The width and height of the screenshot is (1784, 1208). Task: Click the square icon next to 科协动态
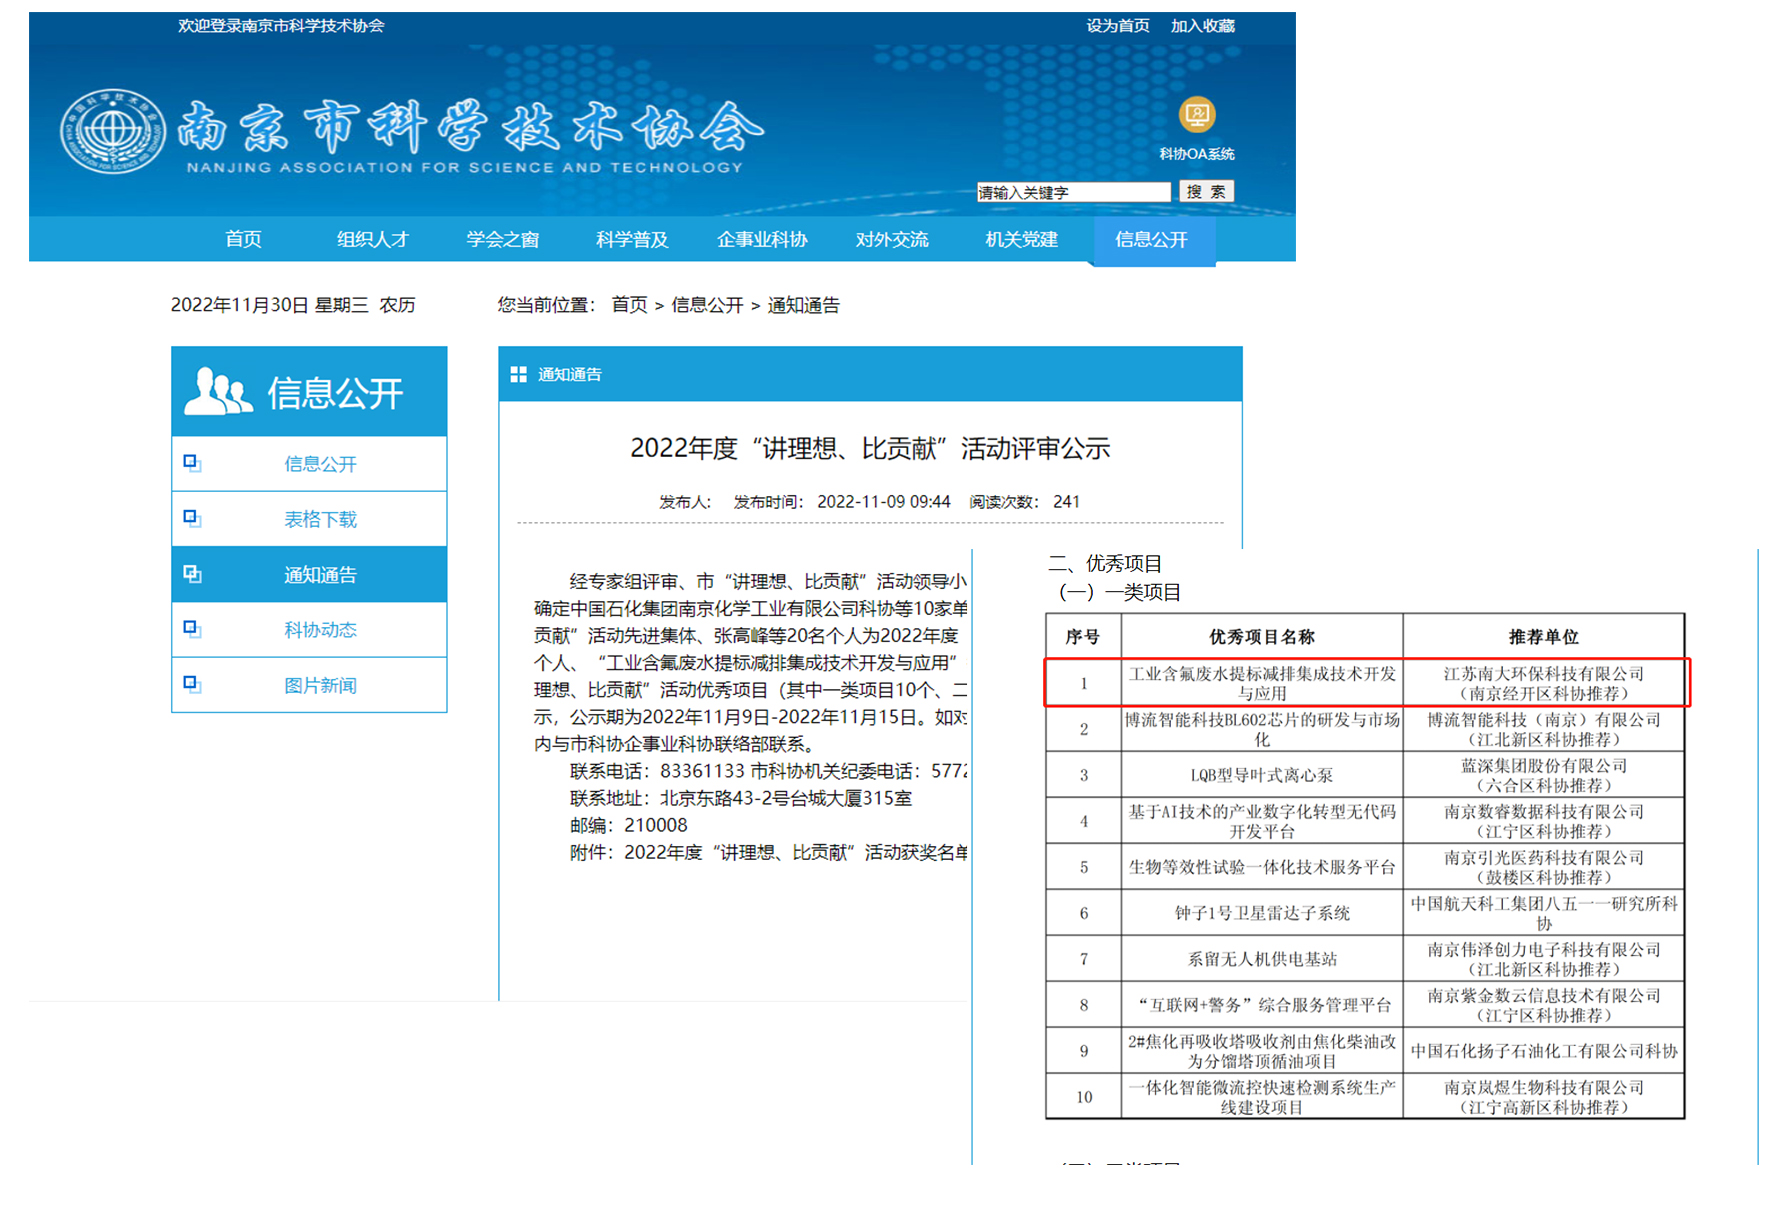192,629
